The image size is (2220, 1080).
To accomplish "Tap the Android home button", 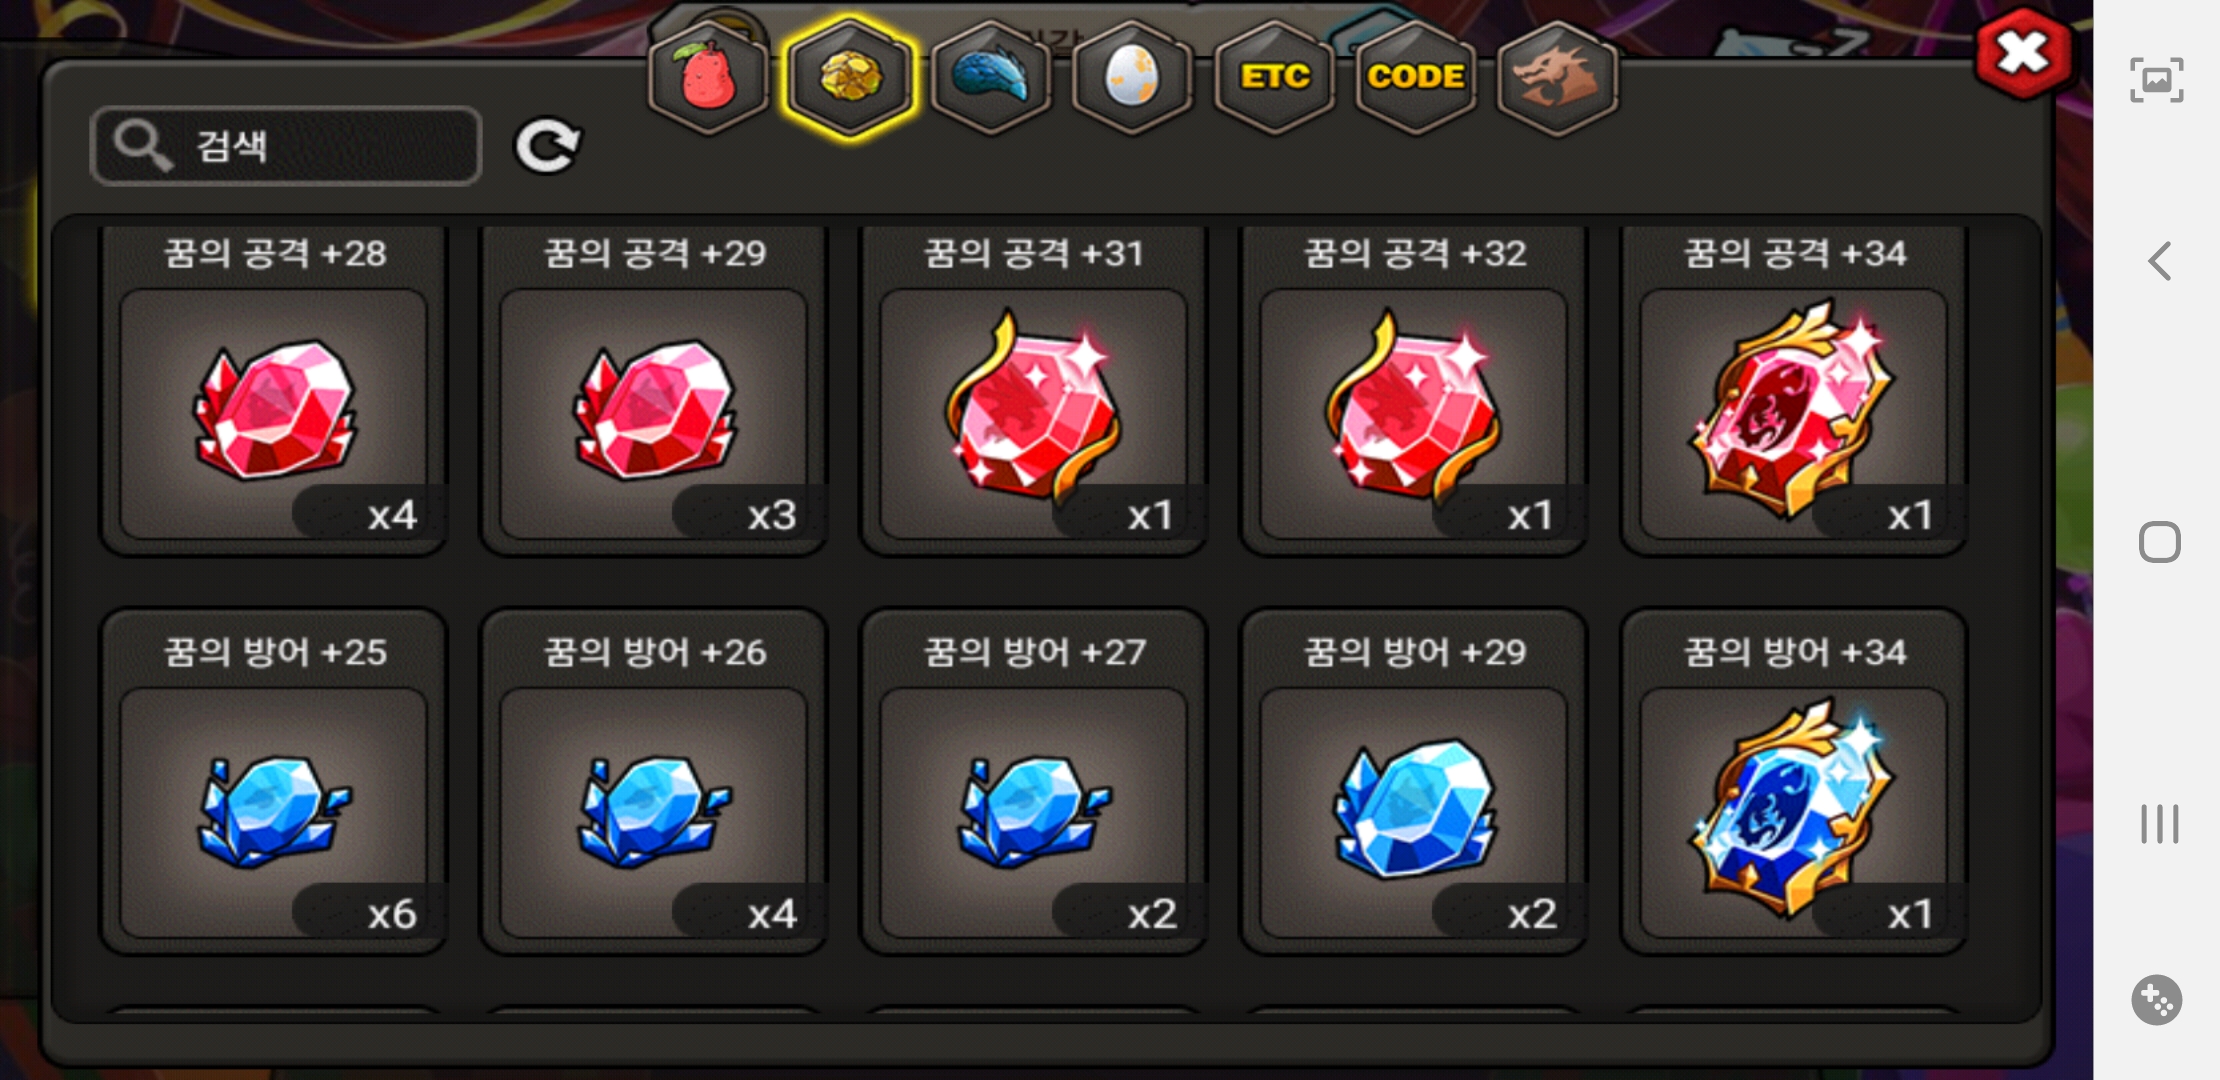I will 2159,542.
